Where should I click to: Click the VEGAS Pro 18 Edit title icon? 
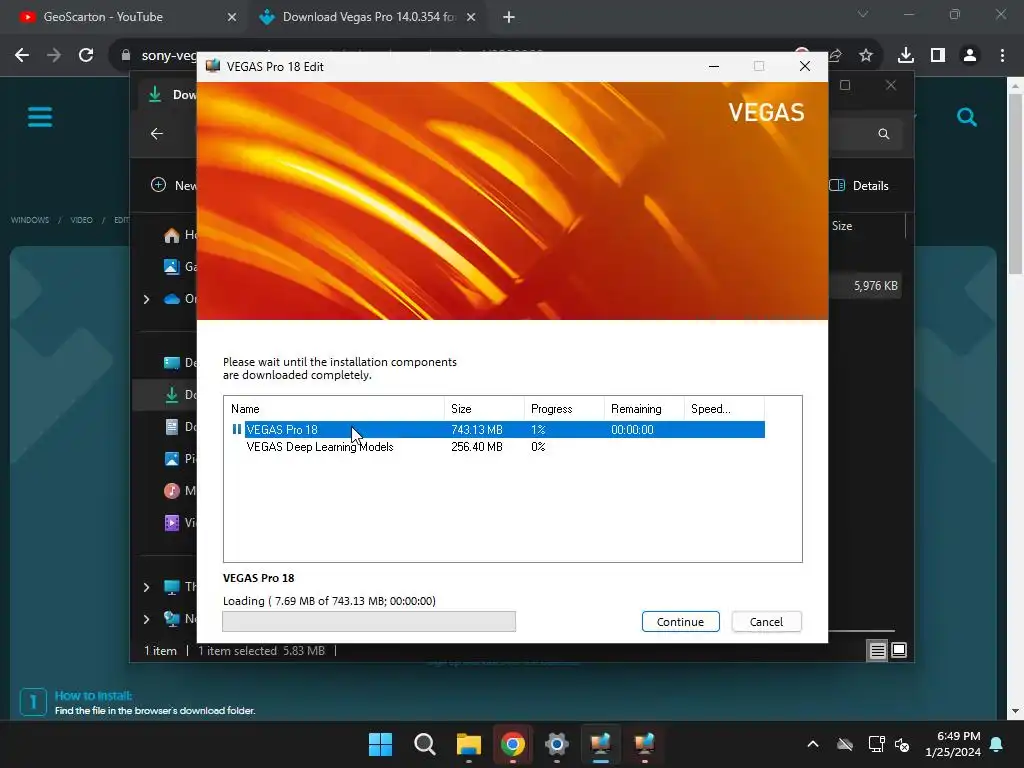213,66
